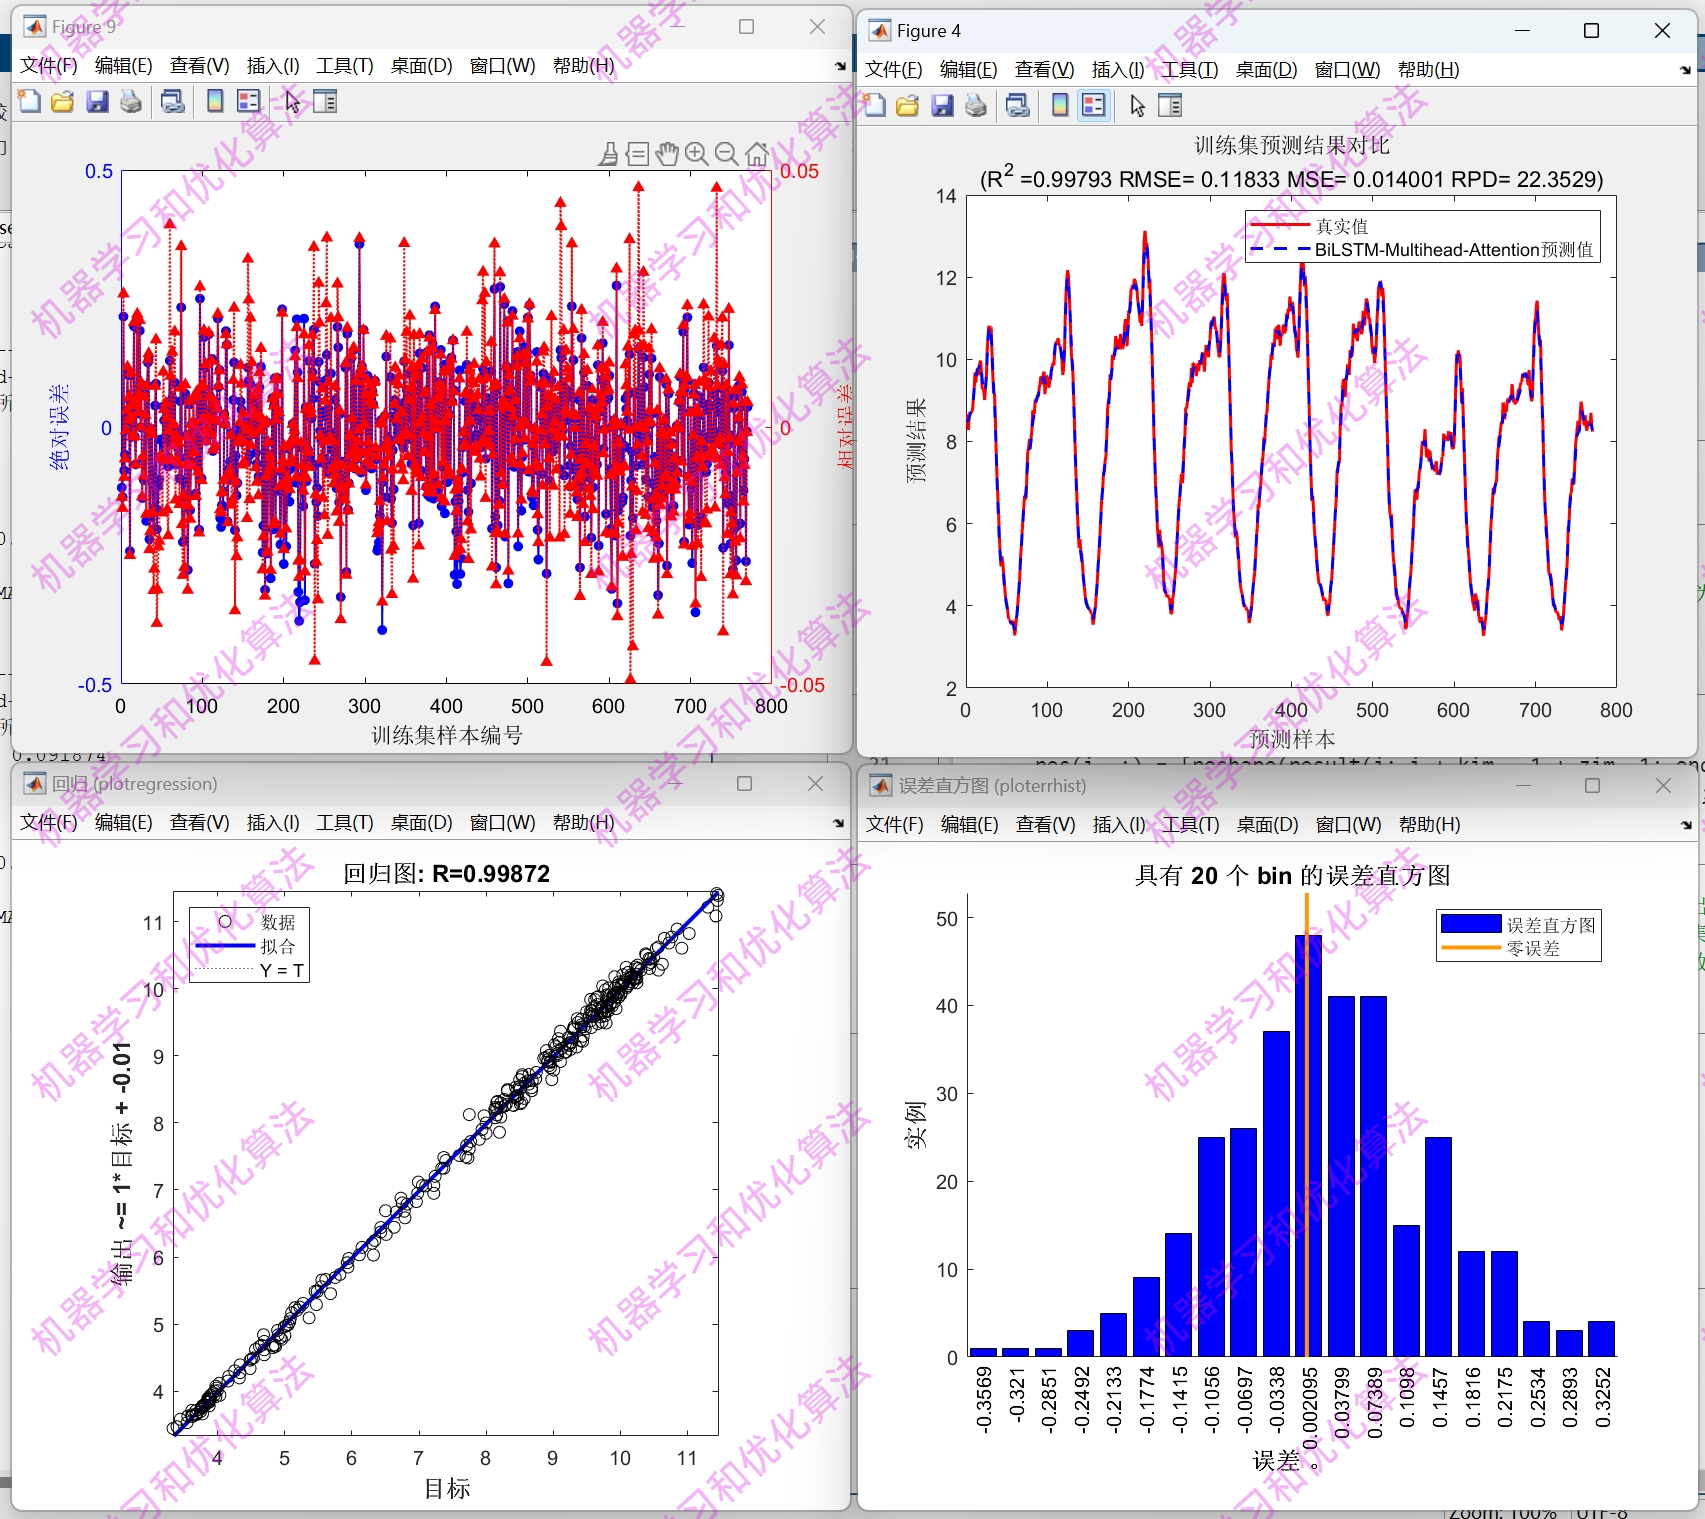Click New Figure icon in Figure 9 toolbar
The height and width of the screenshot is (1519, 1705).
[x=30, y=101]
